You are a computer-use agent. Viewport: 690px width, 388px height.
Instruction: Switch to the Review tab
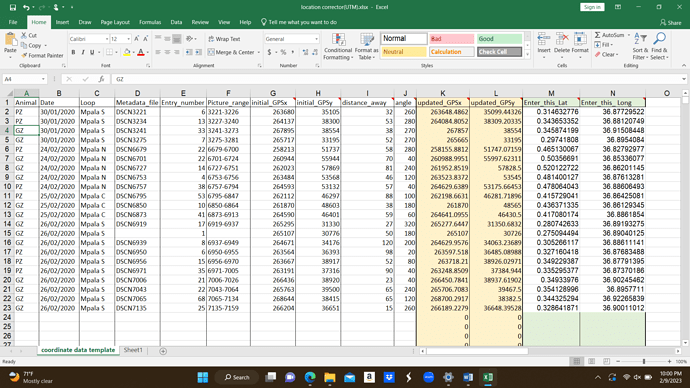coord(200,22)
